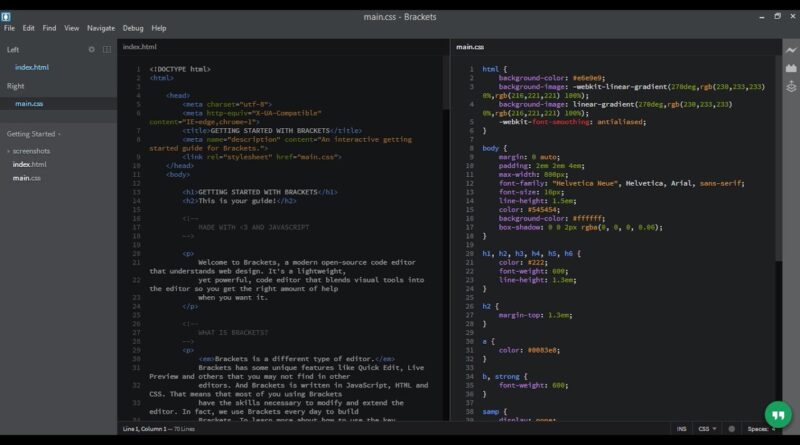Open the Find menu
This screenshot has height=445, width=800.
[x=49, y=28]
